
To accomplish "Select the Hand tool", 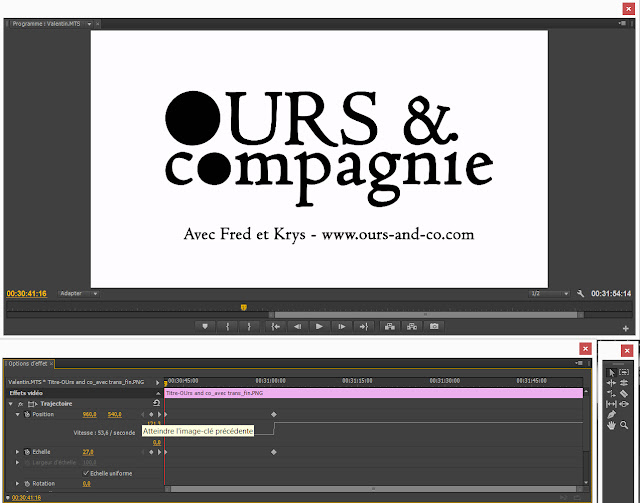I will [611, 425].
